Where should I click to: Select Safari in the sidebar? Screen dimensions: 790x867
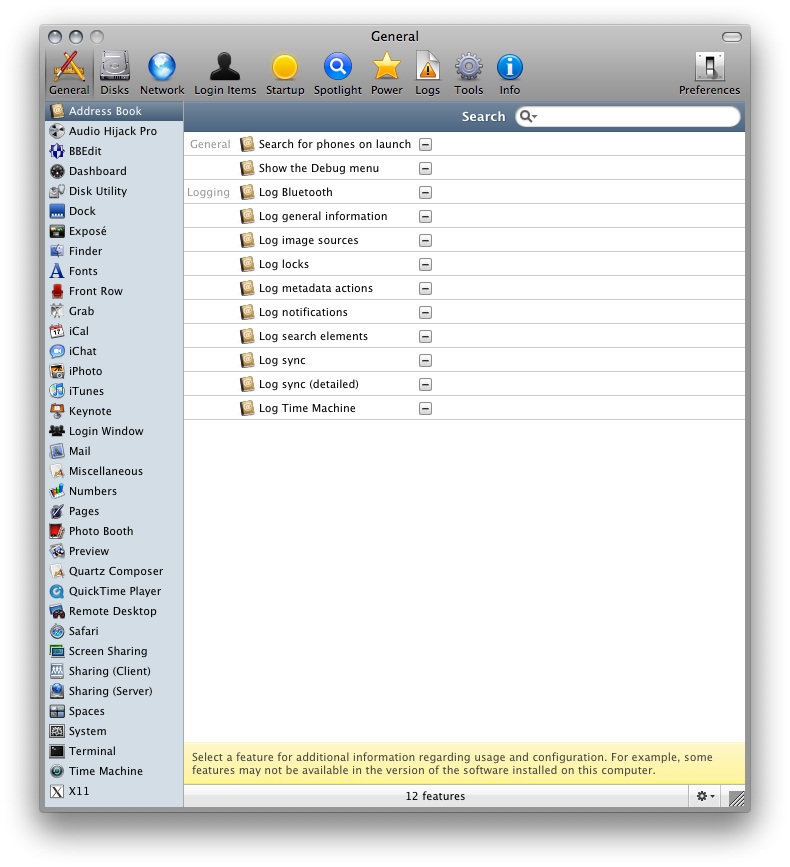[114, 631]
